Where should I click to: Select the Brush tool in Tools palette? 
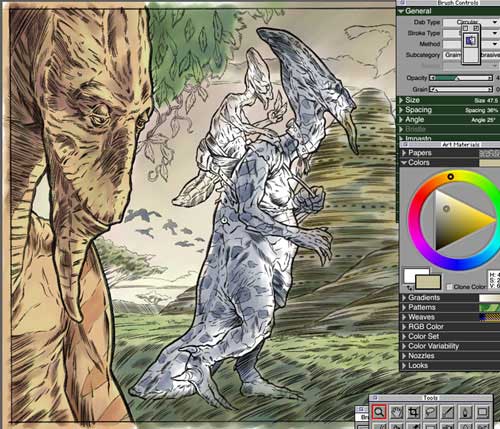[448, 412]
